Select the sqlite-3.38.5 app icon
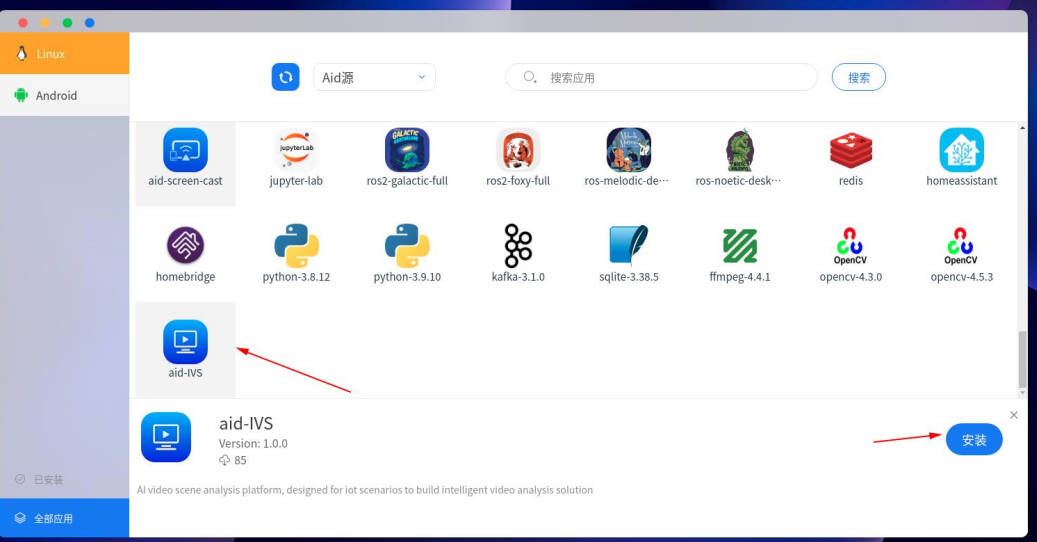 tap(628, 245)
